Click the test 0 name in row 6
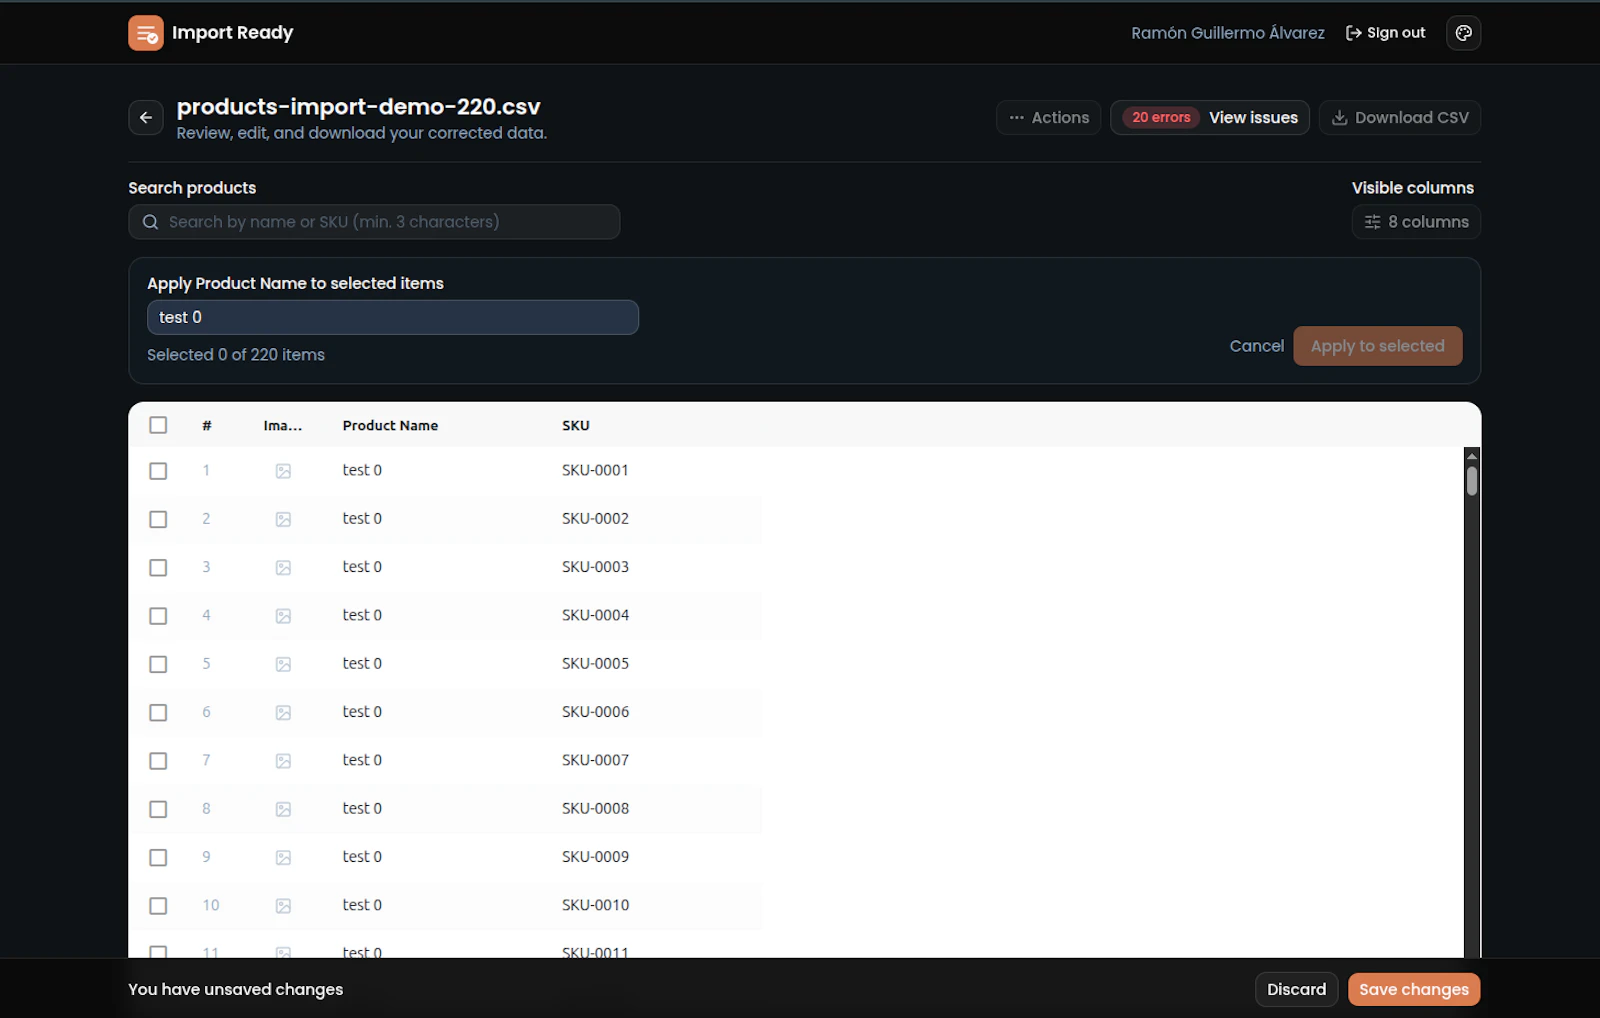Viewport: 1600px width, 1018px height. click(x=362, y=712)
